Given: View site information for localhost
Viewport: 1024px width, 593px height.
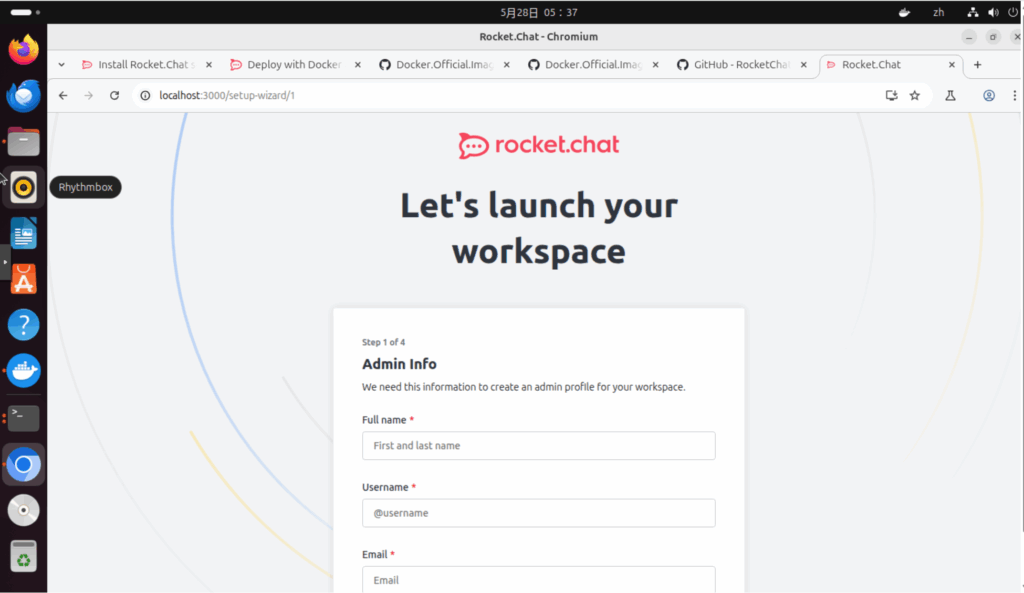Looking at the screenshot, I should (145, 95).
